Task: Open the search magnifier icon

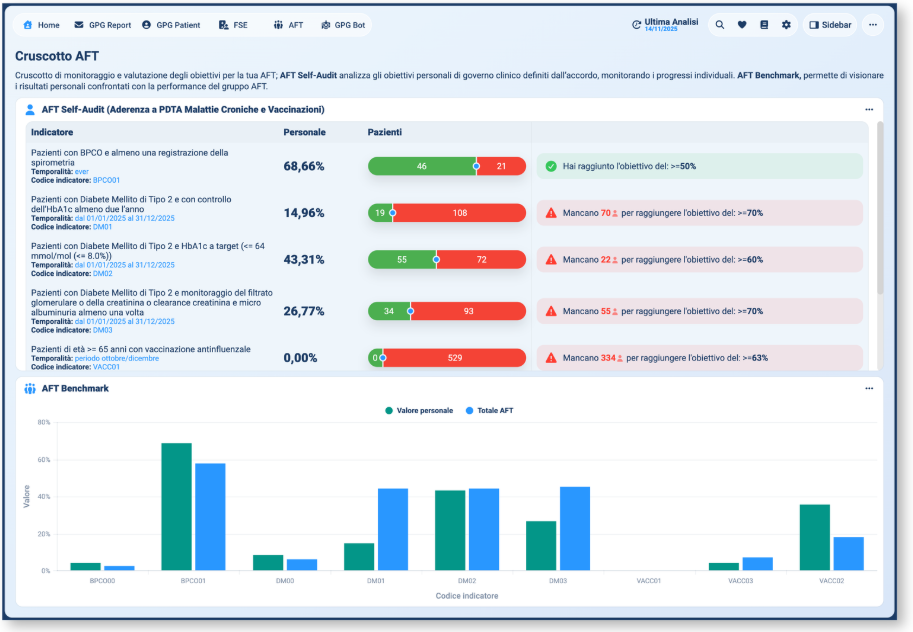Action: [x=720, y=25]
